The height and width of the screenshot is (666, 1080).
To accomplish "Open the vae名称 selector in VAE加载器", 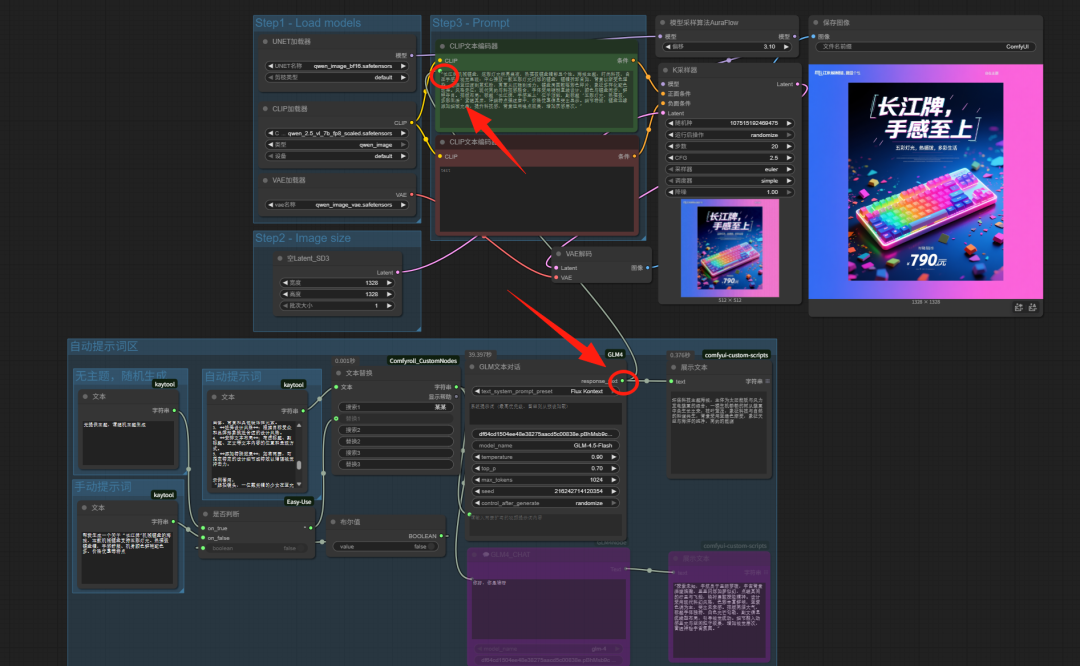I will [337, 205].
